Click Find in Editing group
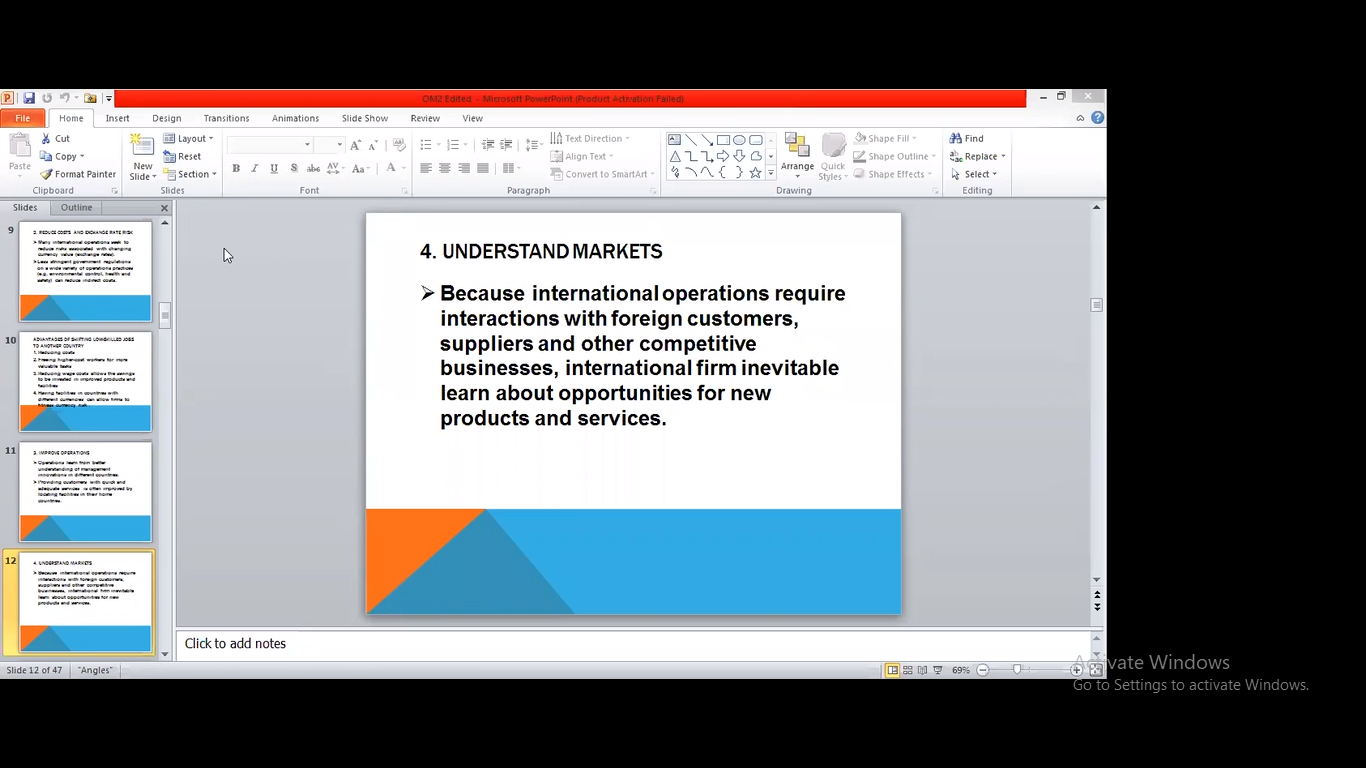The width and height of the screenshot is (1366, 768). 967,138
